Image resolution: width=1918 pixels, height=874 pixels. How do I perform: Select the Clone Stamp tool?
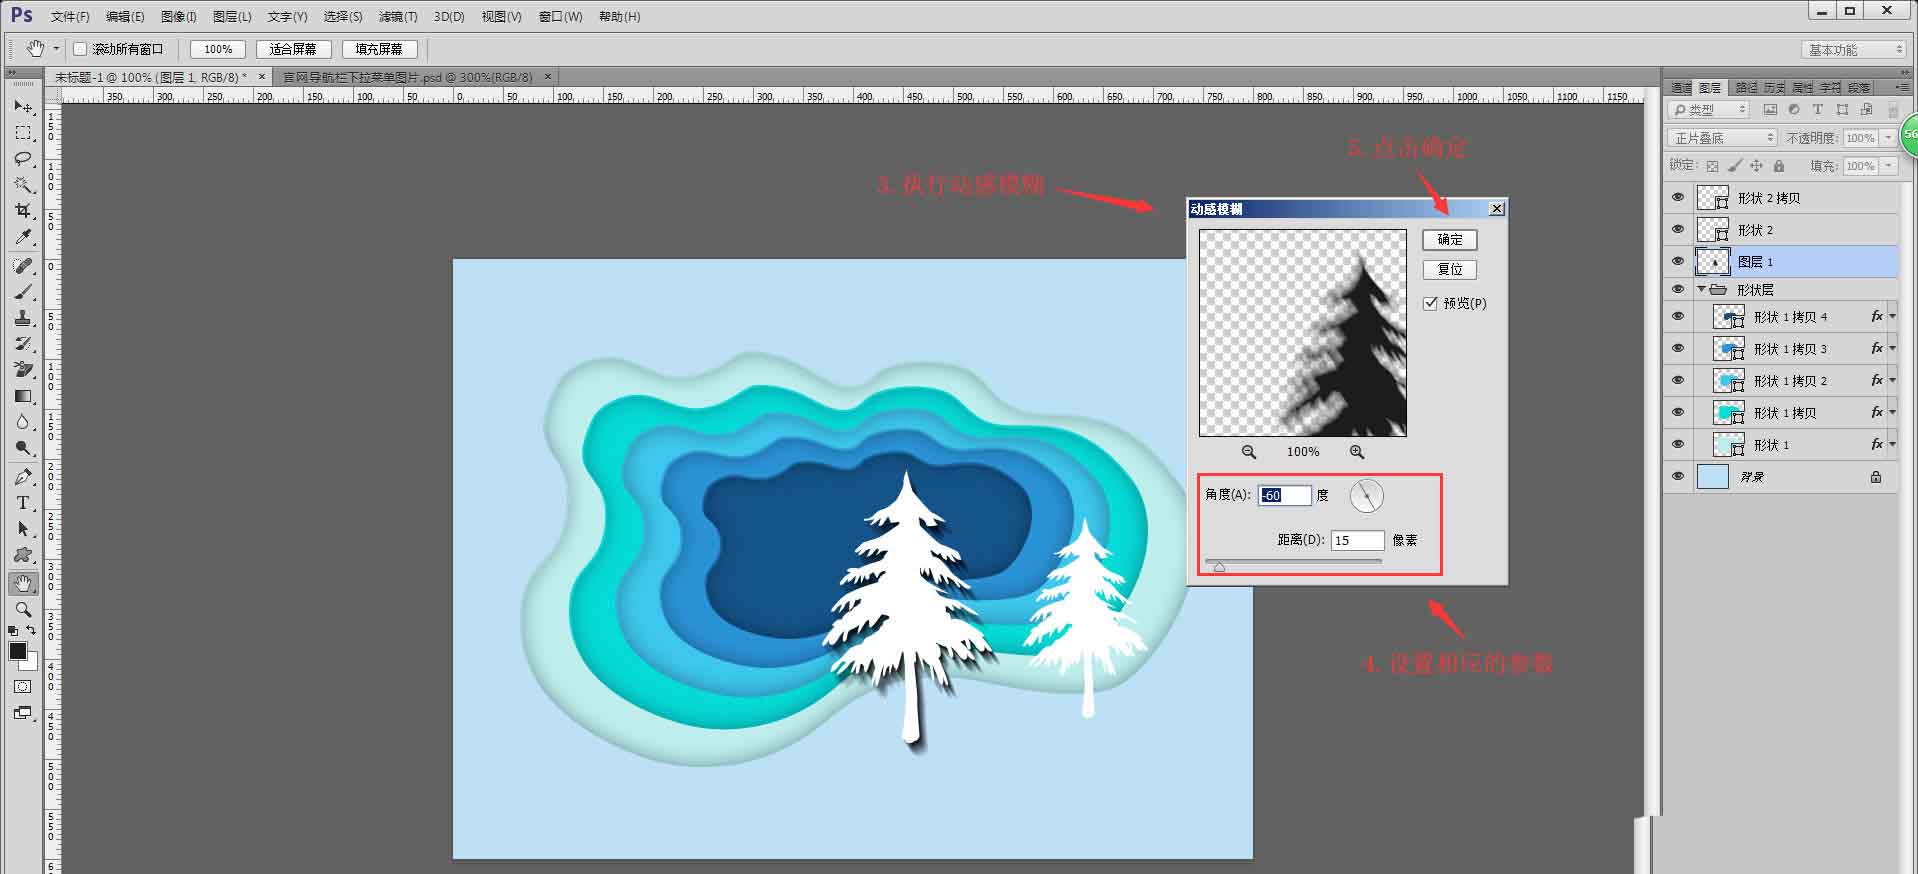coord(23,318)
